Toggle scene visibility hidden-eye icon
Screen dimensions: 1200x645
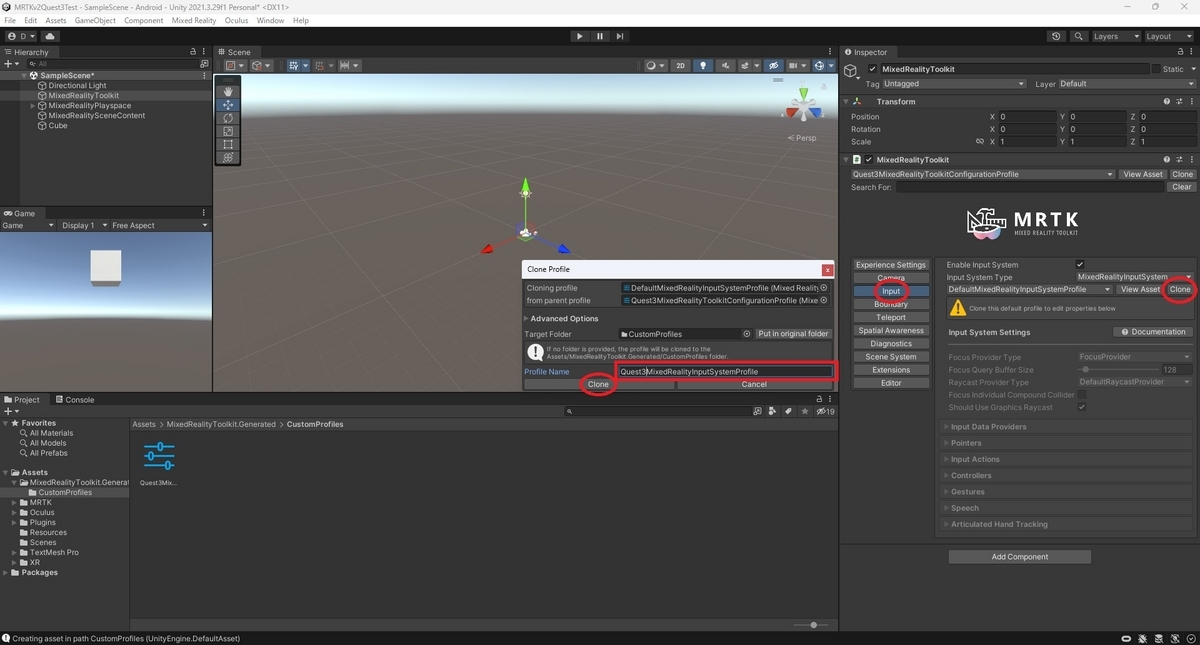(773, 66)
